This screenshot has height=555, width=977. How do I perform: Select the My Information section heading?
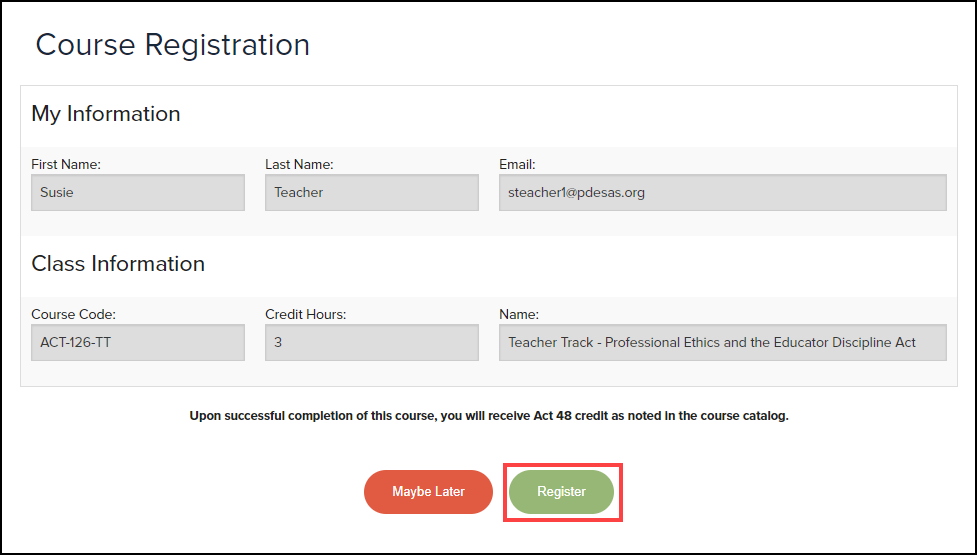pyautogui.click(x=106, y=114)
